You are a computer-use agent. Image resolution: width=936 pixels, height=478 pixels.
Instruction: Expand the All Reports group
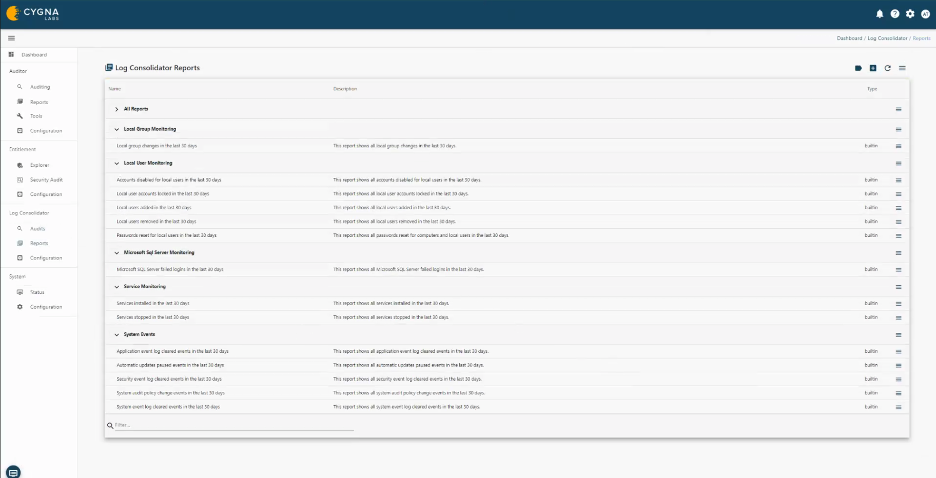pyautogui.click(x=116, y=109)
